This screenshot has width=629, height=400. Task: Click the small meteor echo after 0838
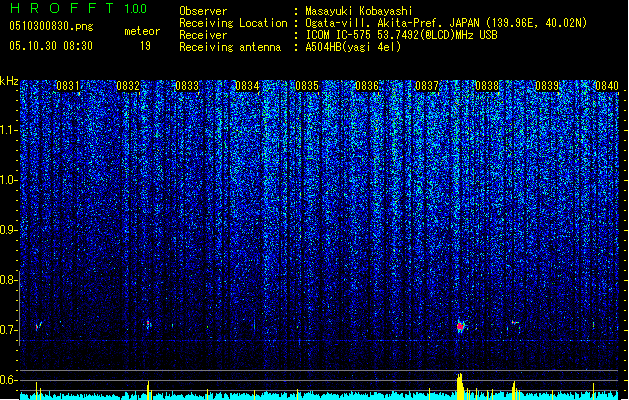tap(513, 322)
